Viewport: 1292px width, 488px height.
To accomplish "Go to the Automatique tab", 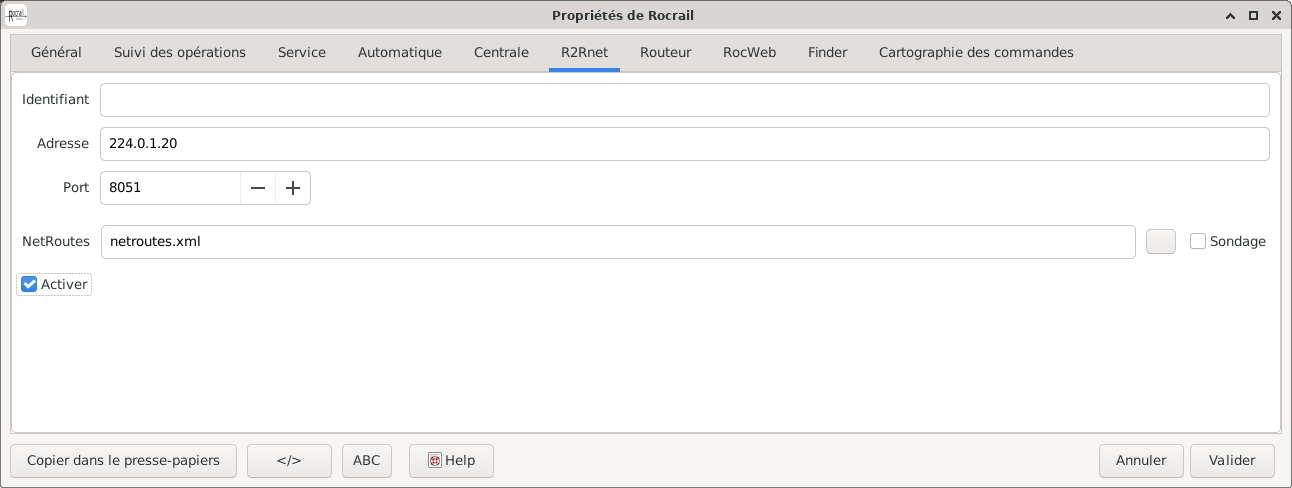I will (x=400, y=53).
